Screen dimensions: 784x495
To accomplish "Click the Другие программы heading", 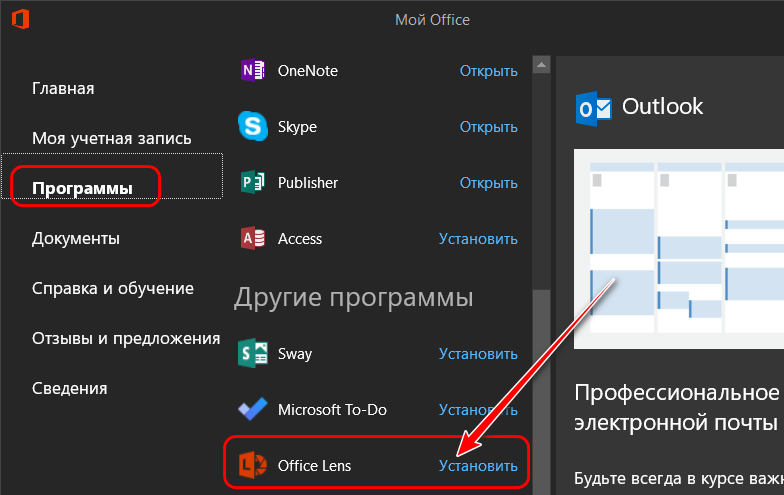I will point(353,298).
